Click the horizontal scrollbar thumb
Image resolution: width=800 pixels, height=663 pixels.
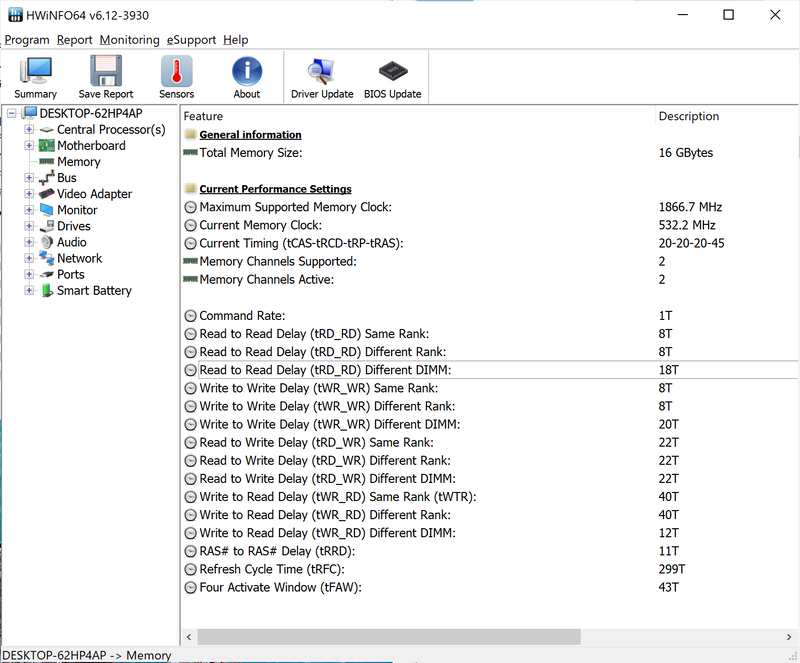[389, 636]
